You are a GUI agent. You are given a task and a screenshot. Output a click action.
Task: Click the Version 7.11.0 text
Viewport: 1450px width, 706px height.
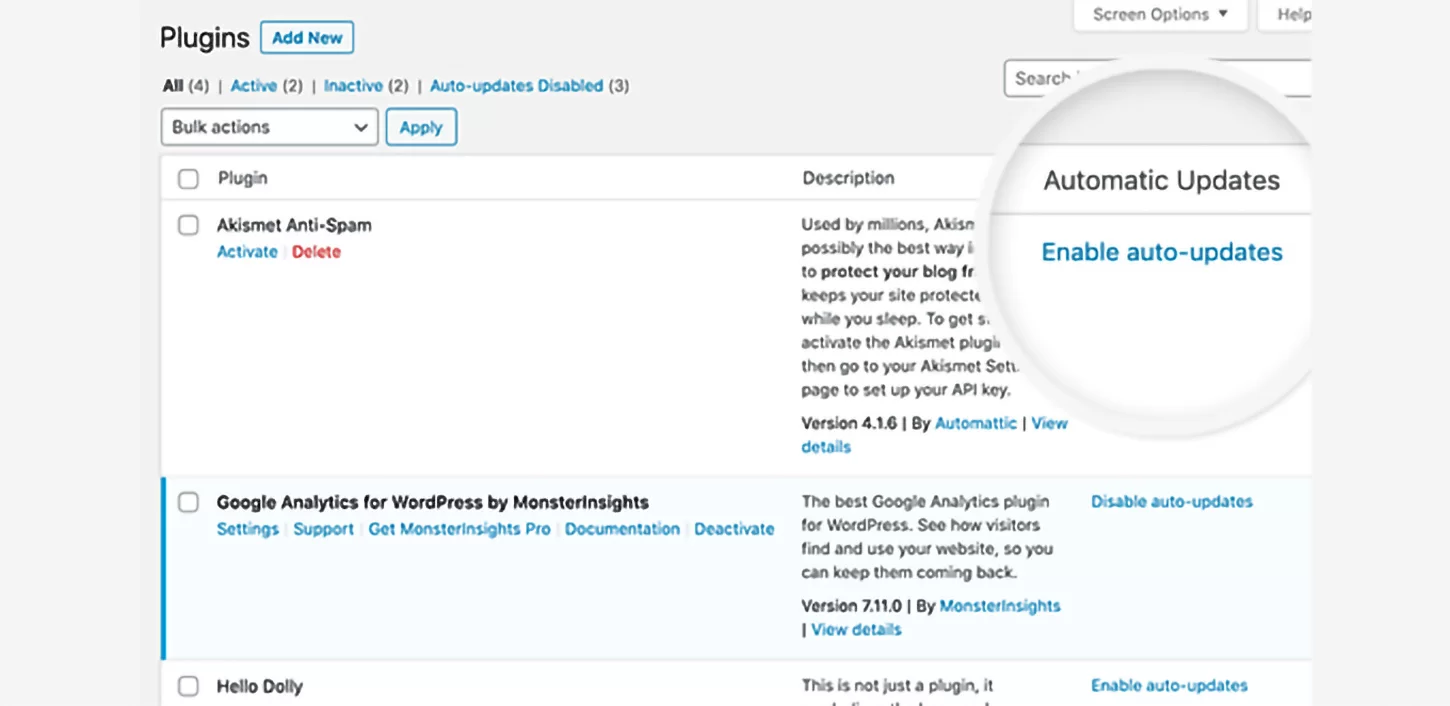pyautogui.click(x=852, y=606)
